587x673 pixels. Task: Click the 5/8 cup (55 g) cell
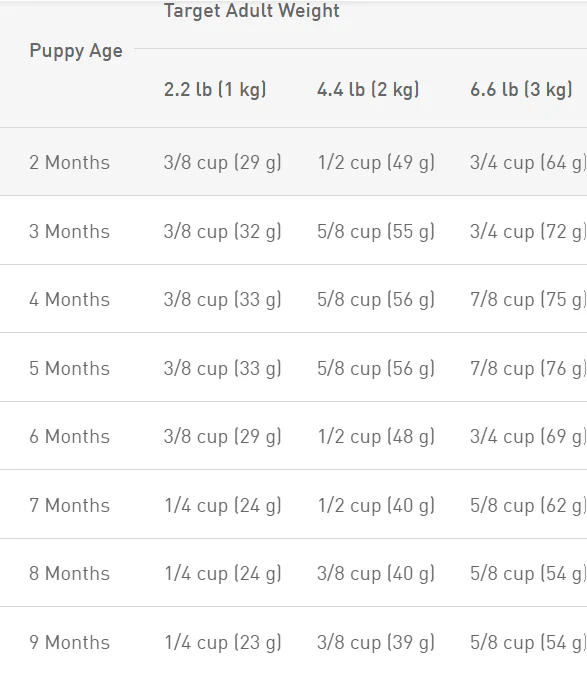(x=376, y=232)
